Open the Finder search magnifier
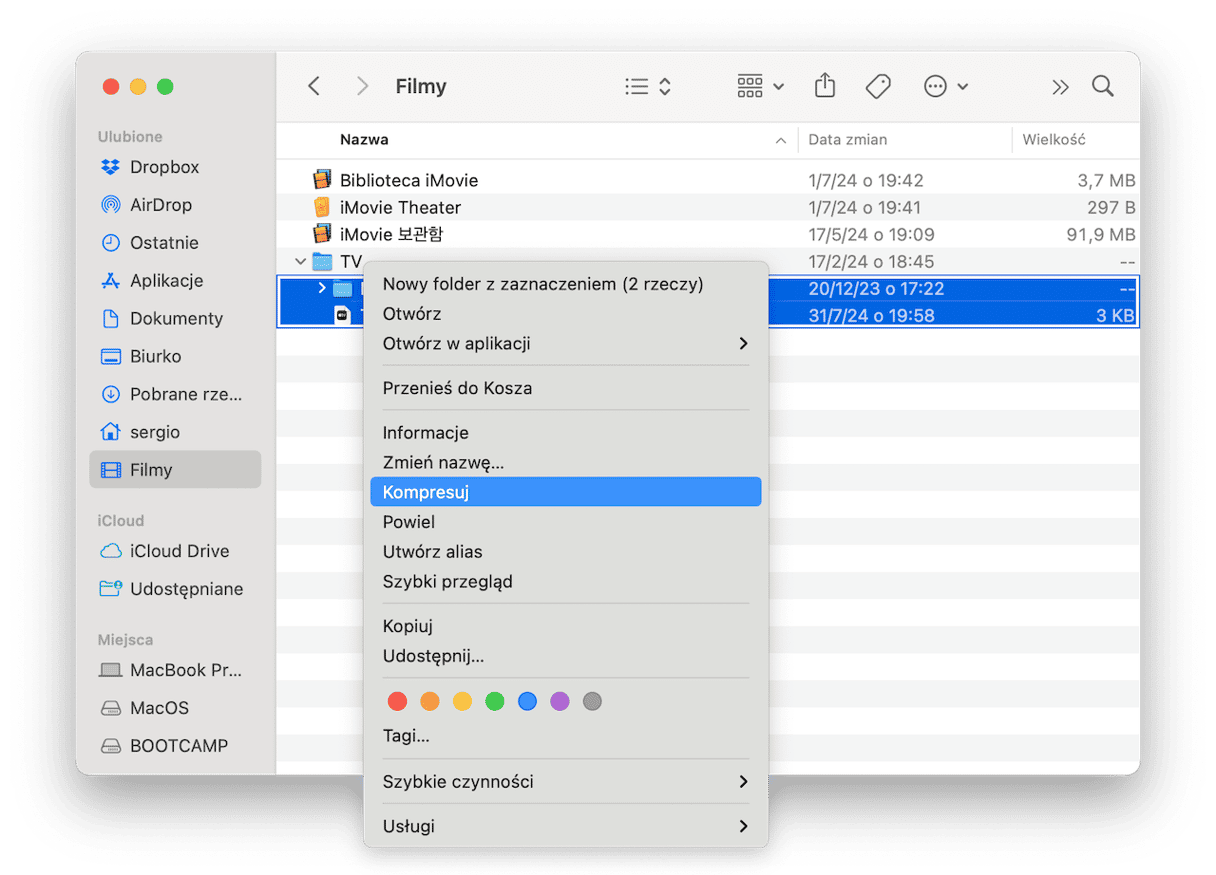This screenshot has width=1216, height=875. 1103,86
